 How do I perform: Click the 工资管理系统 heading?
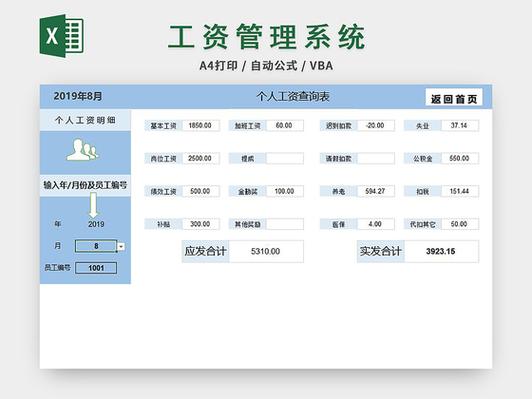pos(267,37)
